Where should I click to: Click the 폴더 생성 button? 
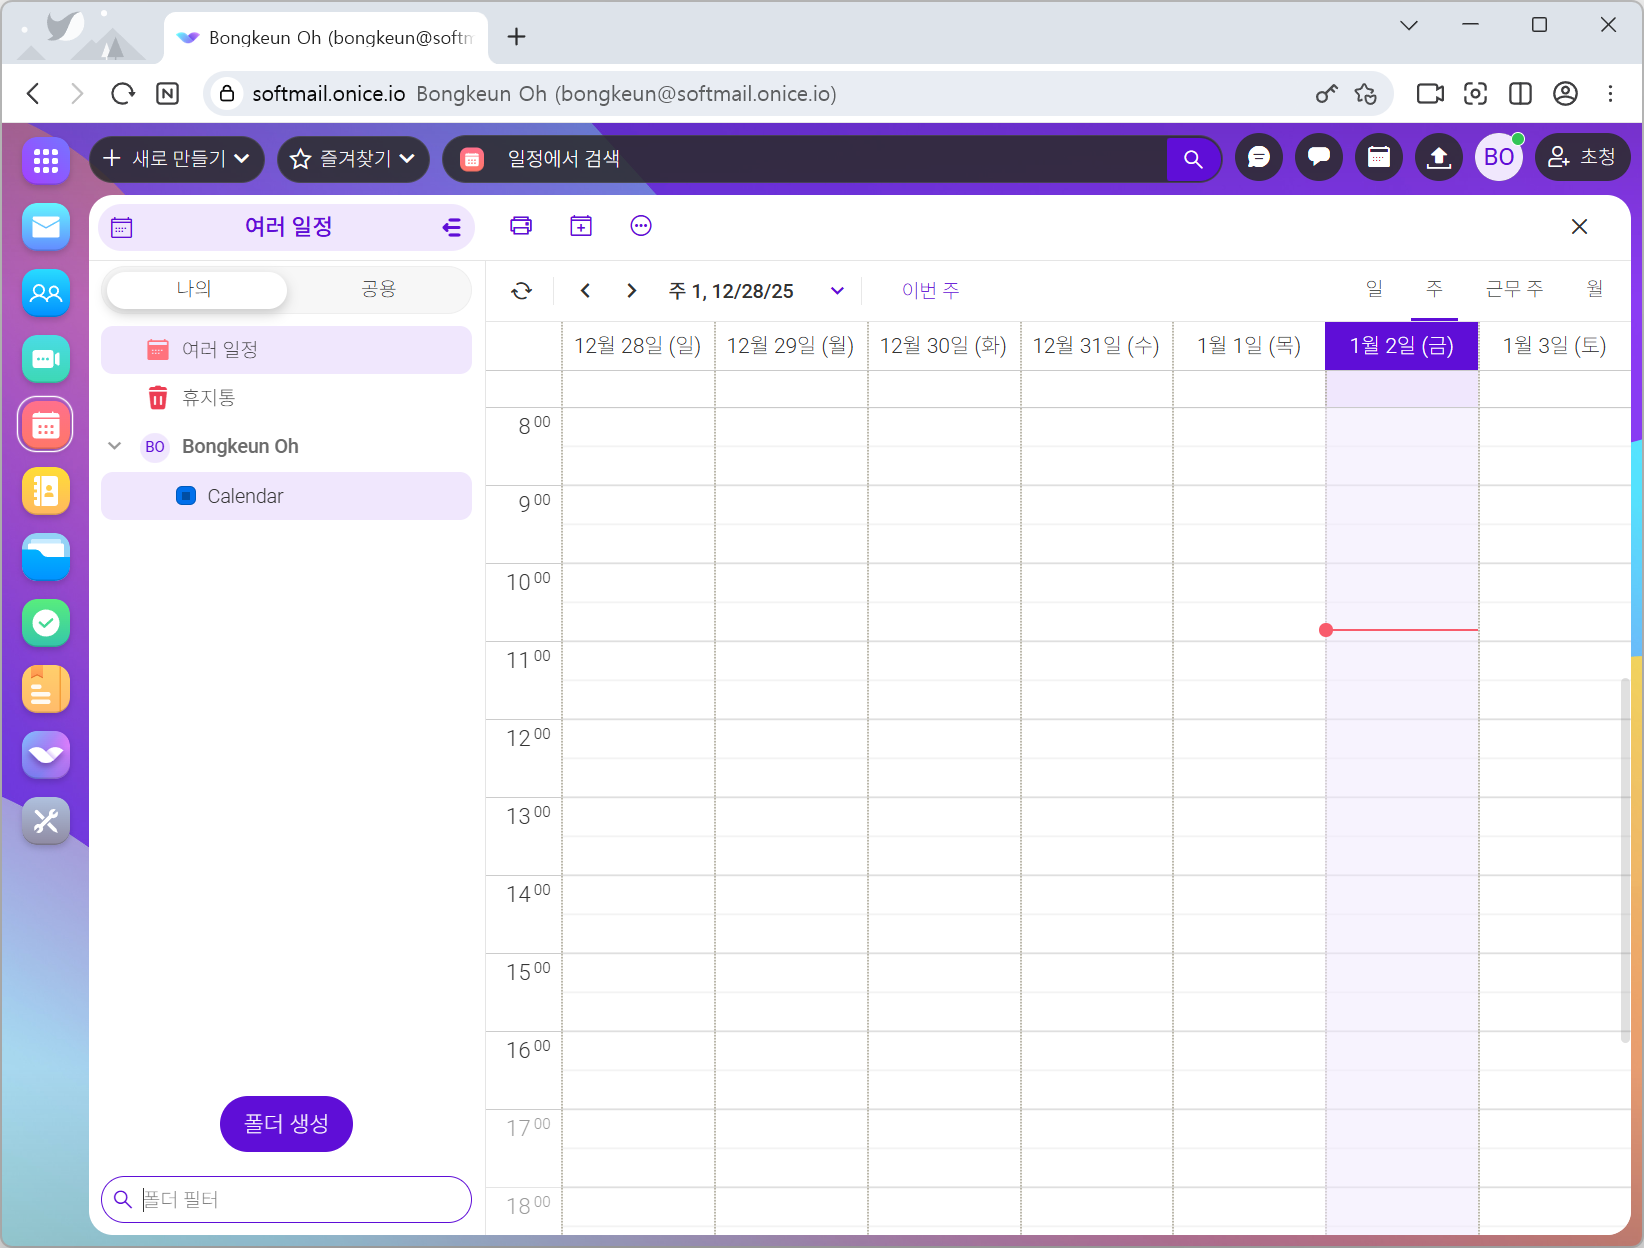286,1124
